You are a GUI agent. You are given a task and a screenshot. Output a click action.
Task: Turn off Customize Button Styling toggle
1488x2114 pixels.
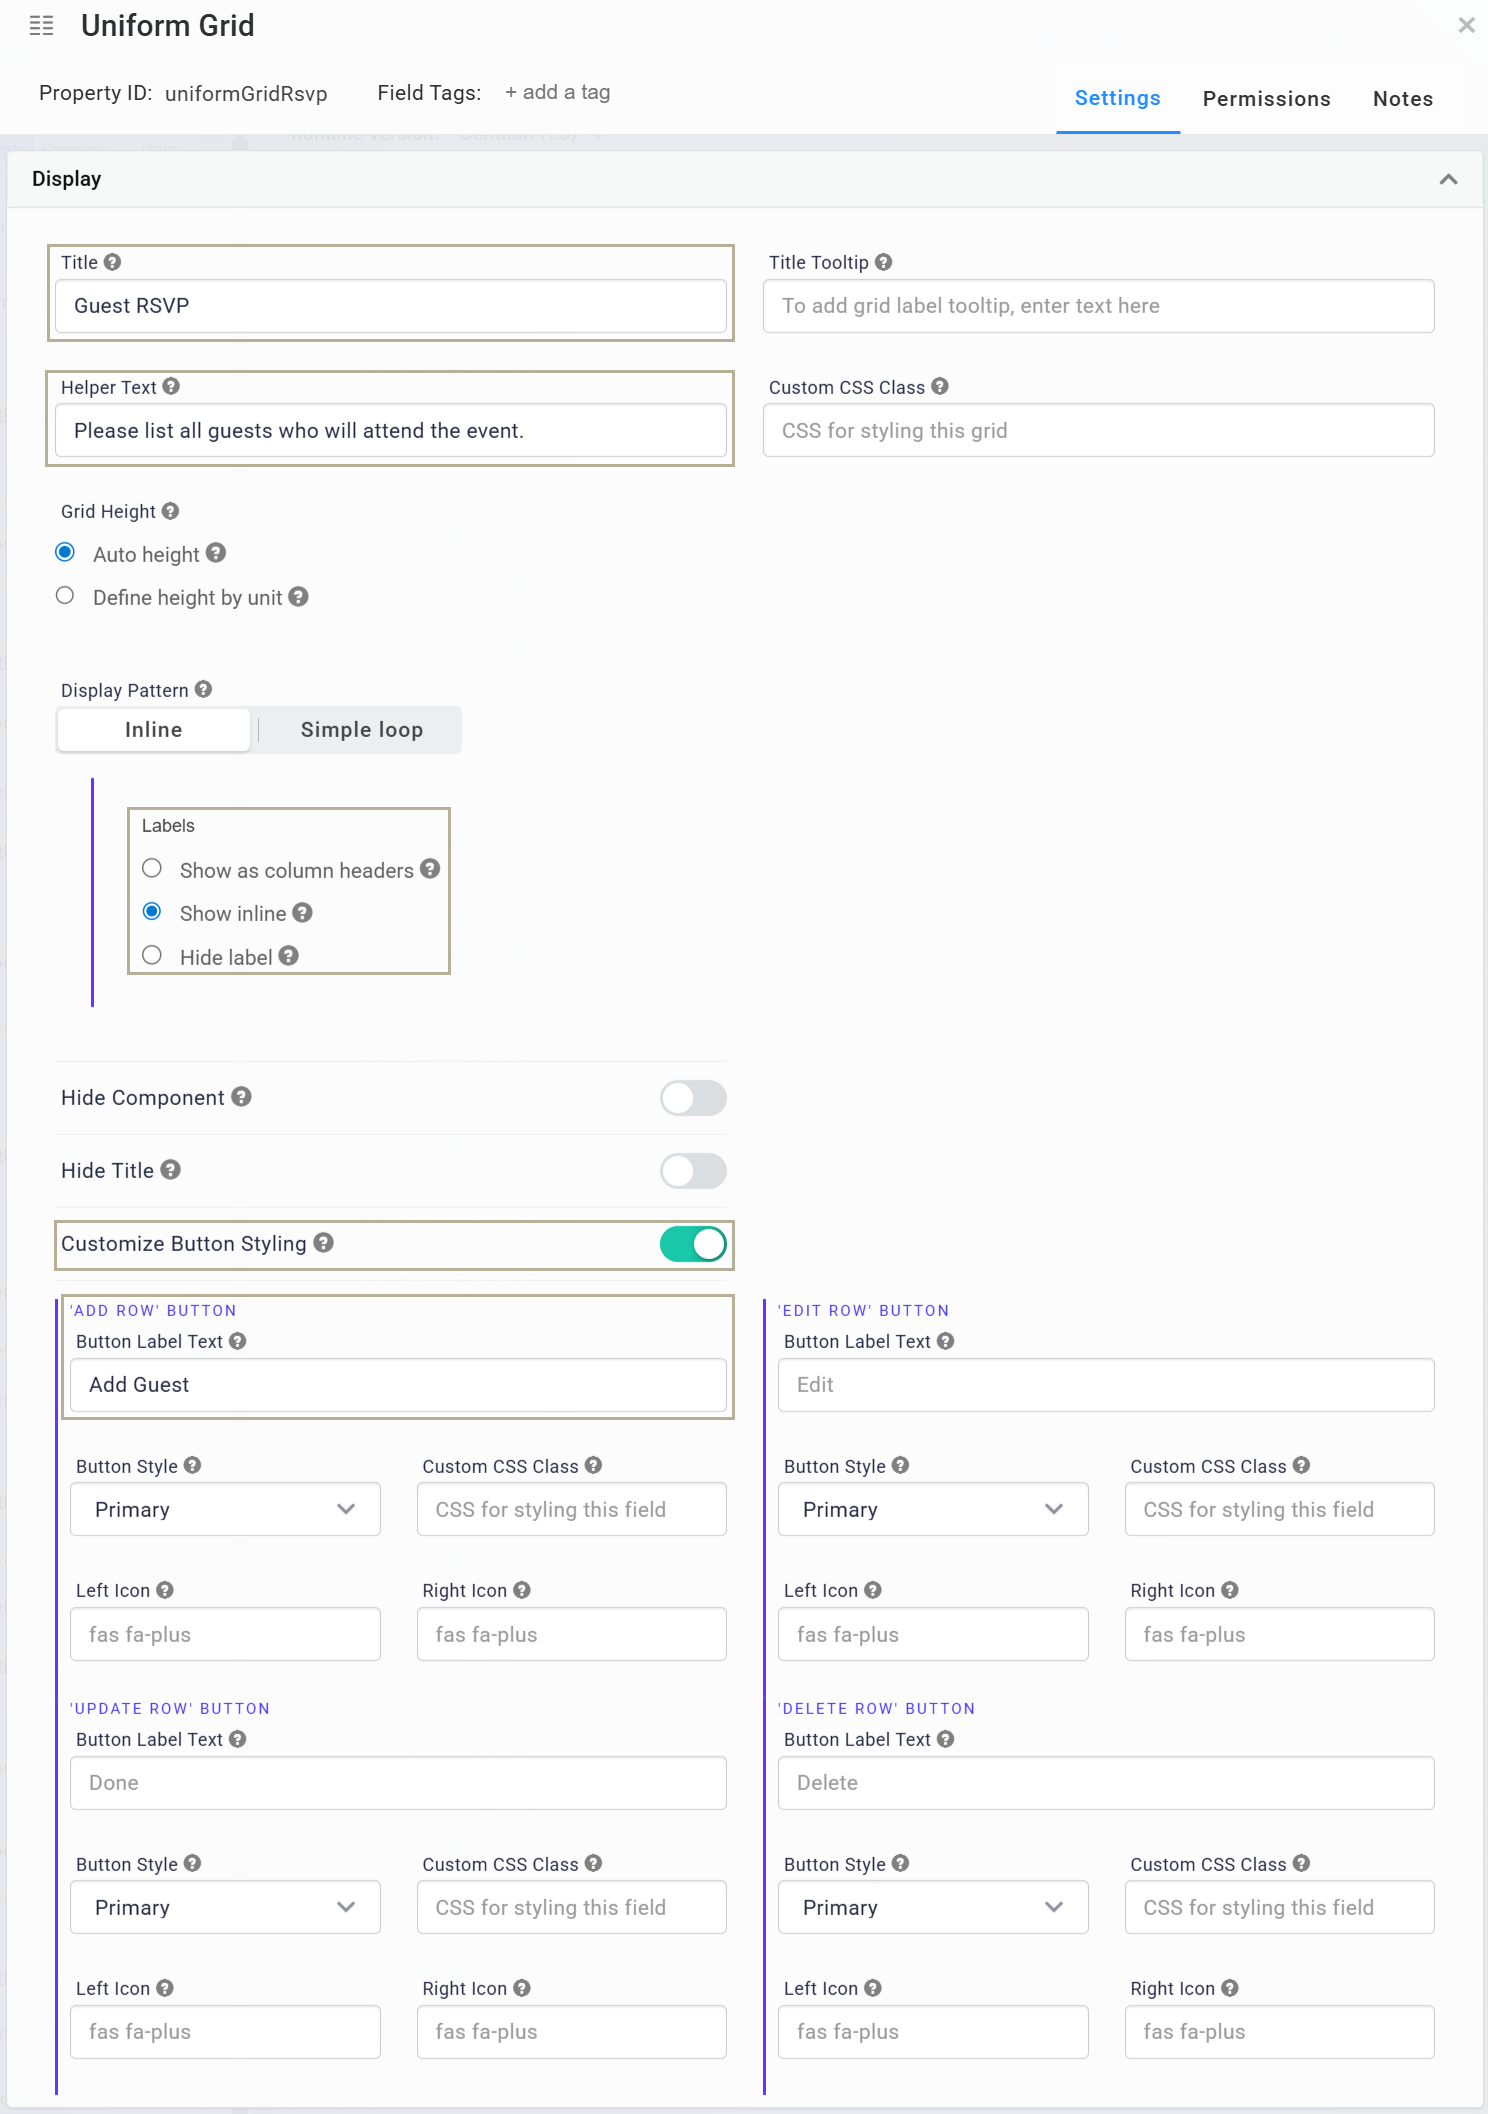pyautogui.click(x=692, y=1244)
